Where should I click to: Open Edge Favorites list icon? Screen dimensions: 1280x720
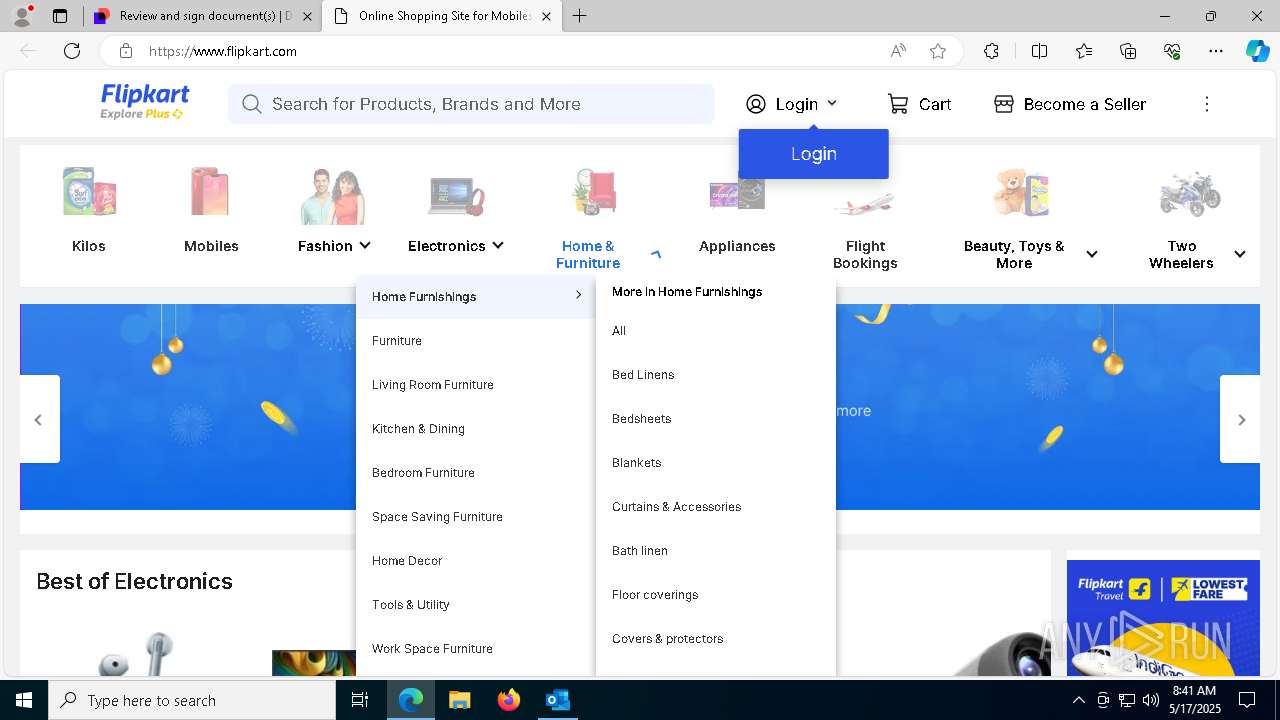click(x=1084, y=51)
